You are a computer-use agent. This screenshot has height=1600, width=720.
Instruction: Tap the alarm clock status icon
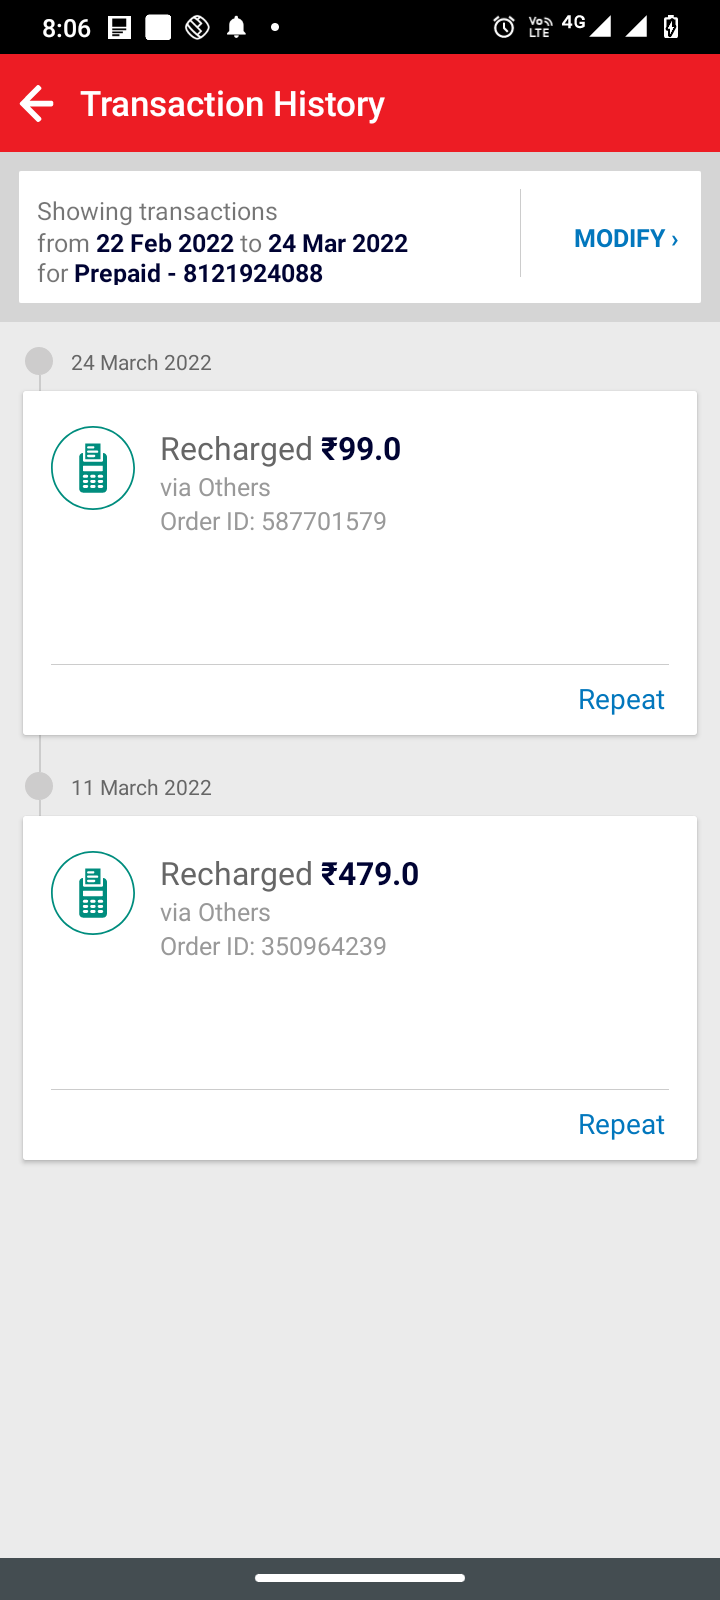pyautogui.click(x=504, y=27)
